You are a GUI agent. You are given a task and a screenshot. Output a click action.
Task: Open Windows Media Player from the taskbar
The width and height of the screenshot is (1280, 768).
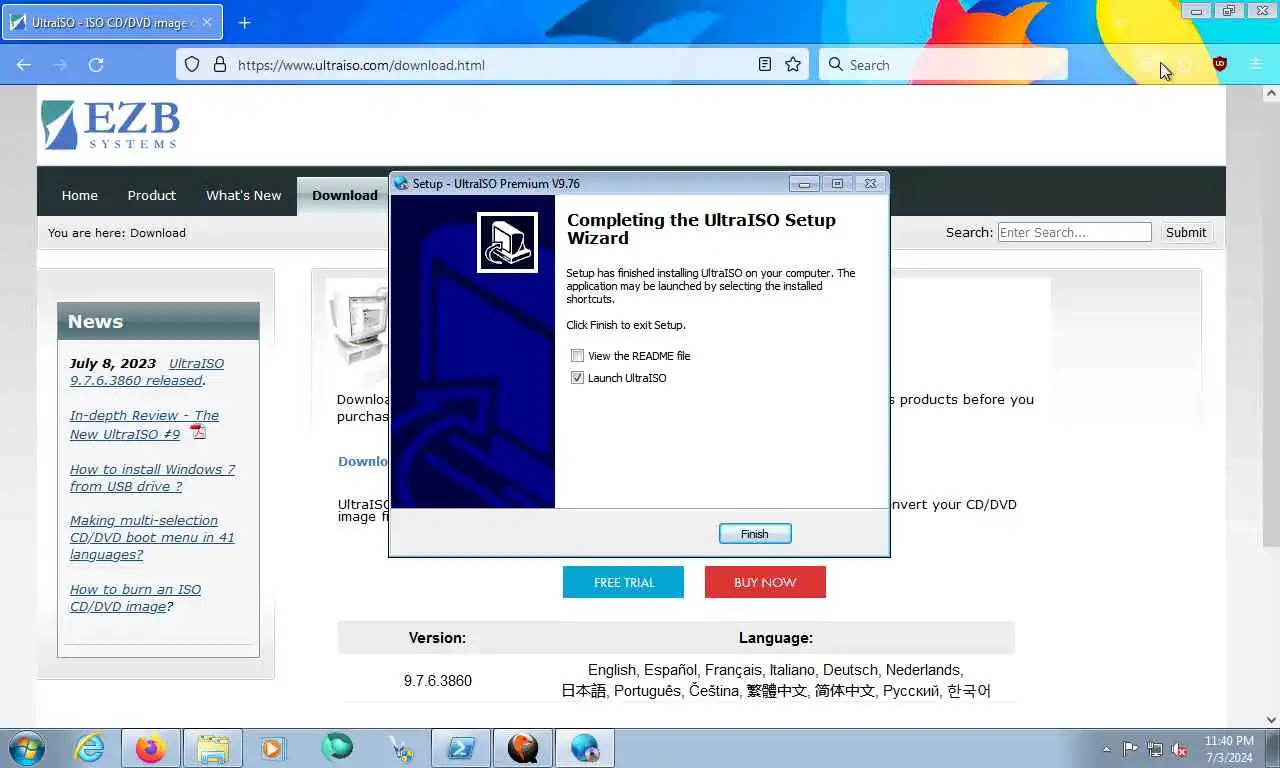pos(273,748)
